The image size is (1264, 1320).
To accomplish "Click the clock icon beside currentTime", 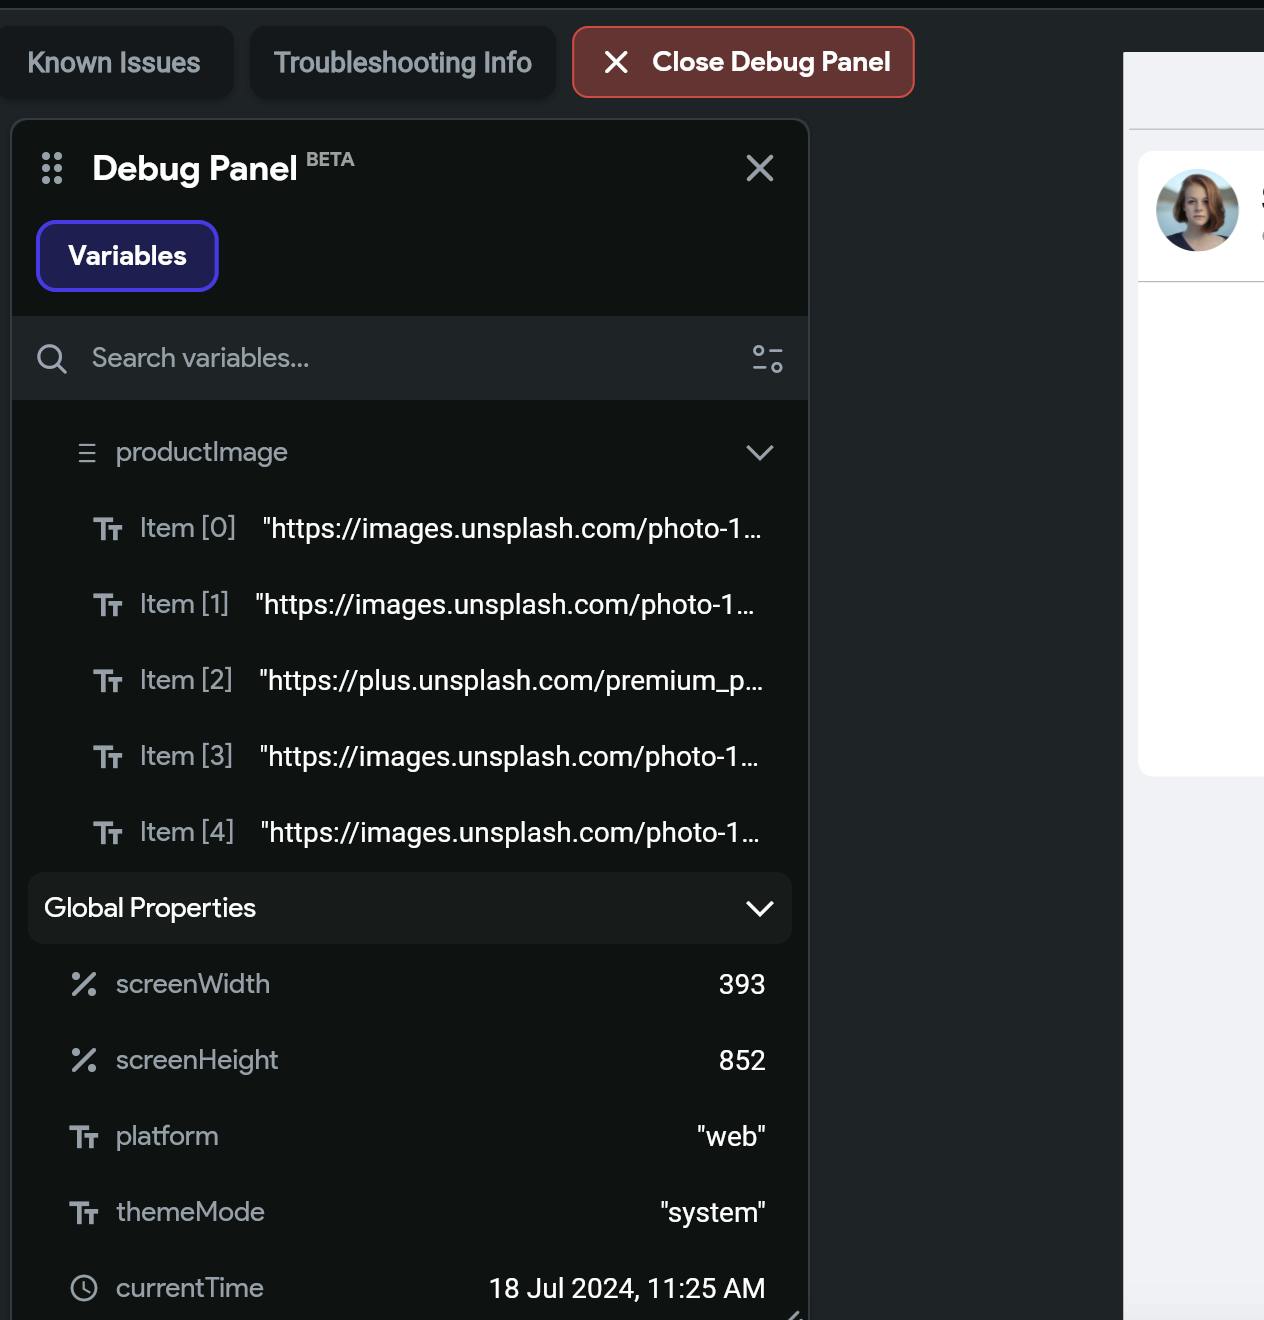I will coord(84,1288).
